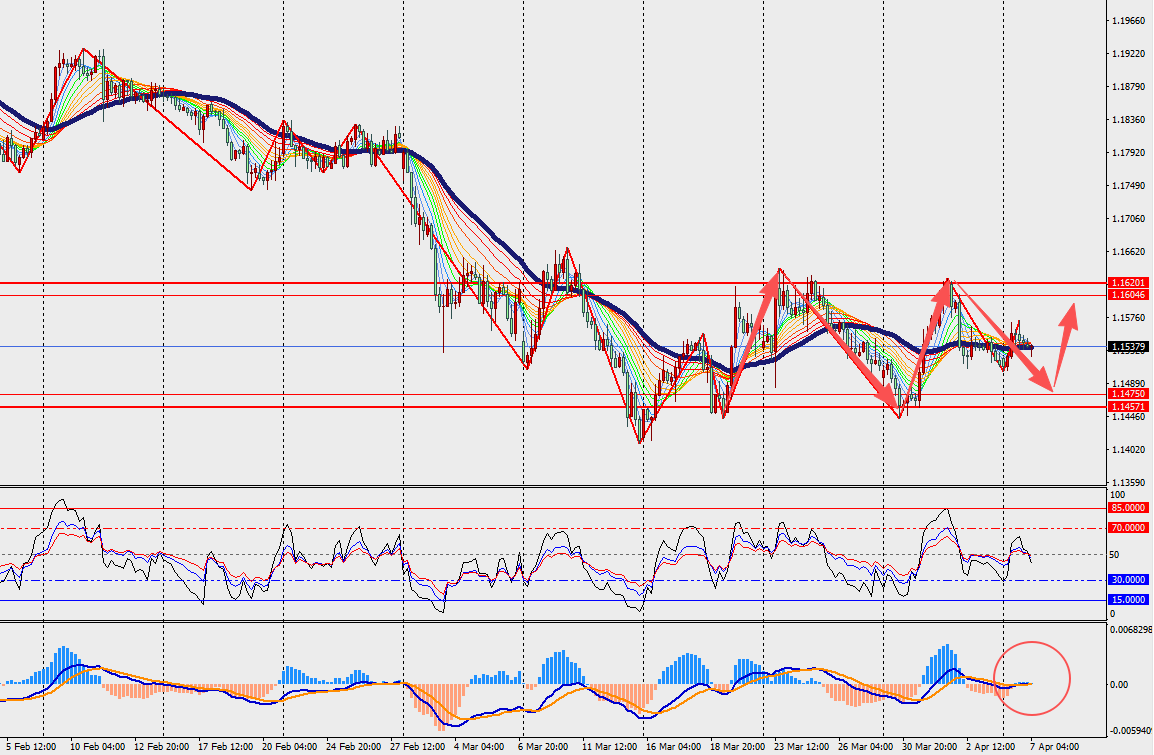Click the 1.19230 price scale value
Screen dimensions: 1154x755
(x=1128, y=54)
